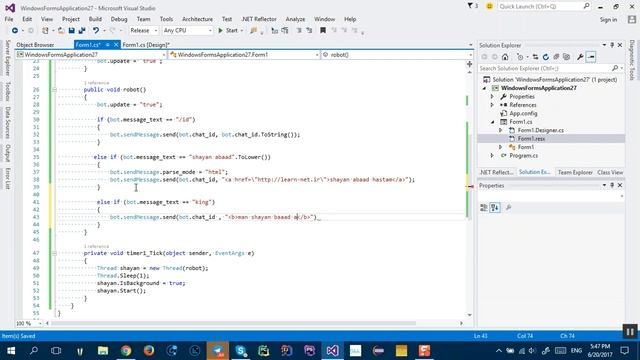Click the New Project toolbar icon
The image size is (640, 360).
click(45, 31)
